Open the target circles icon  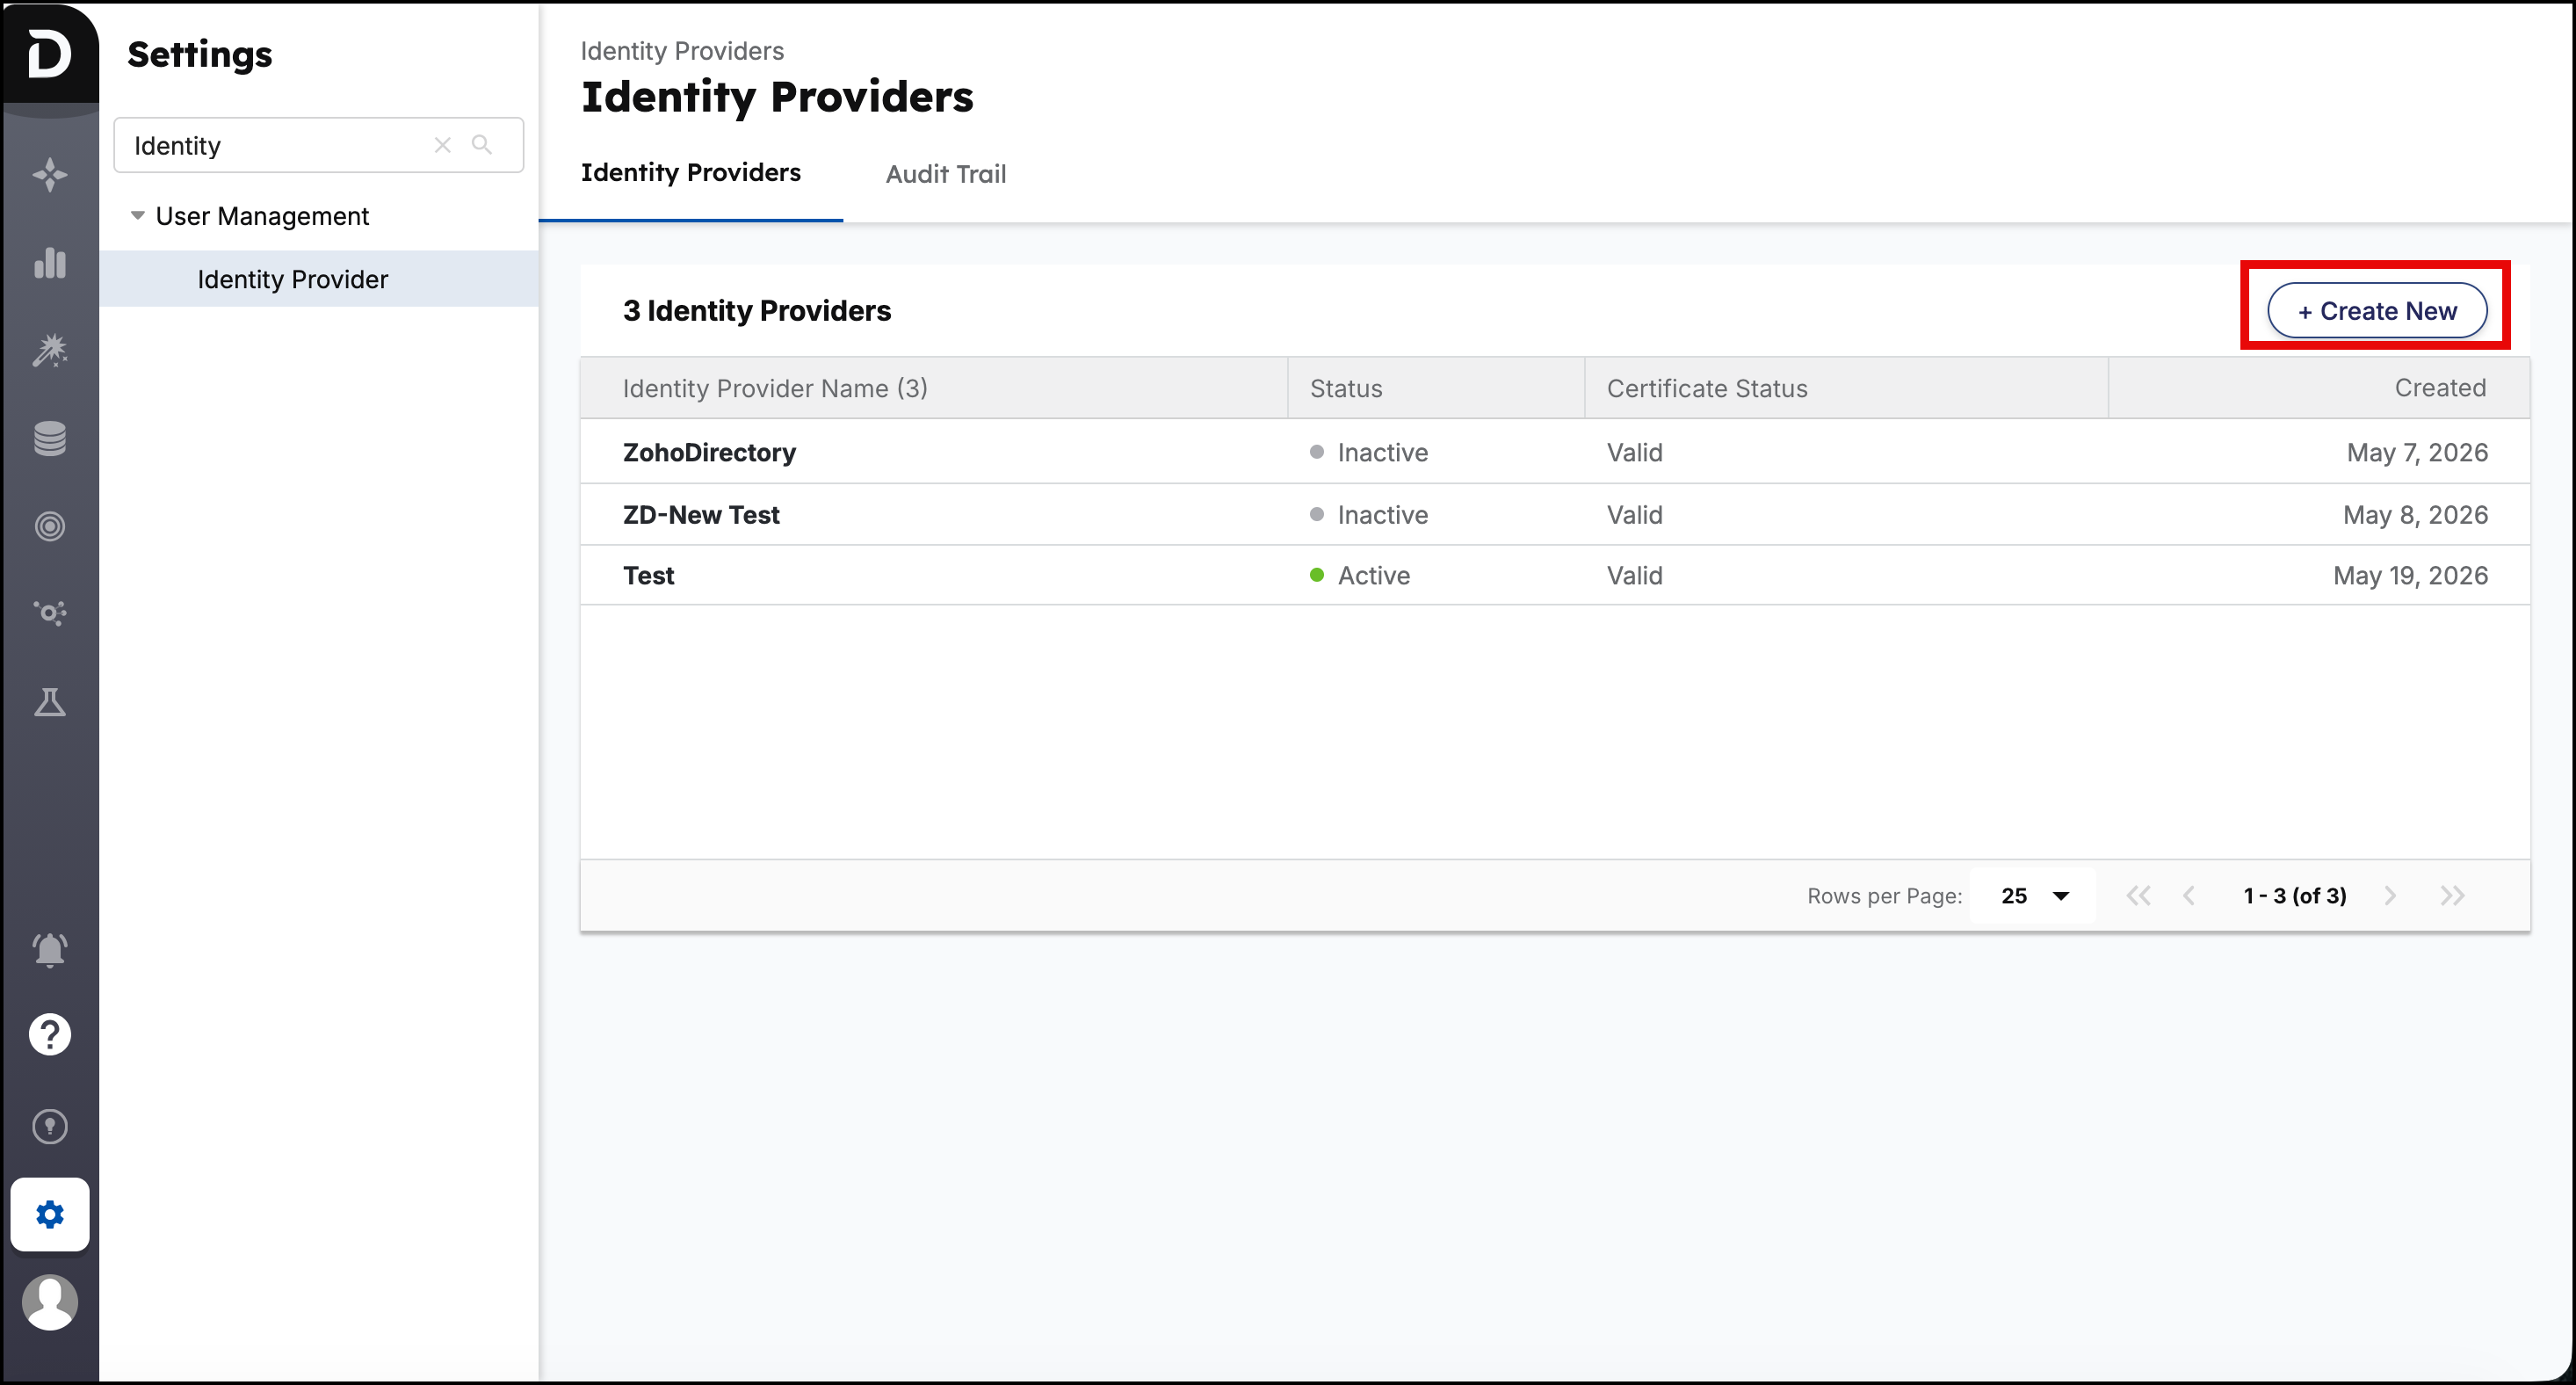click(49, 526)
